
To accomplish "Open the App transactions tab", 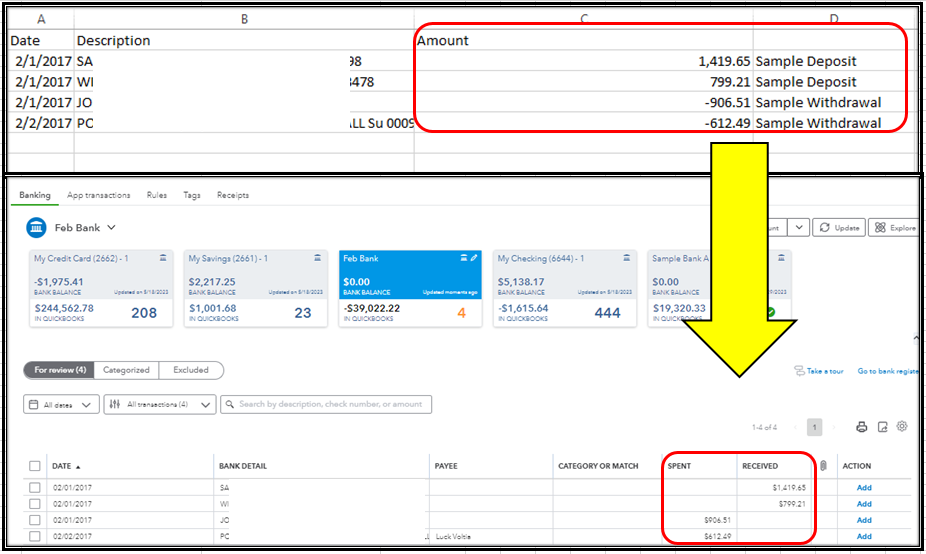I will [x=99, y=195].
